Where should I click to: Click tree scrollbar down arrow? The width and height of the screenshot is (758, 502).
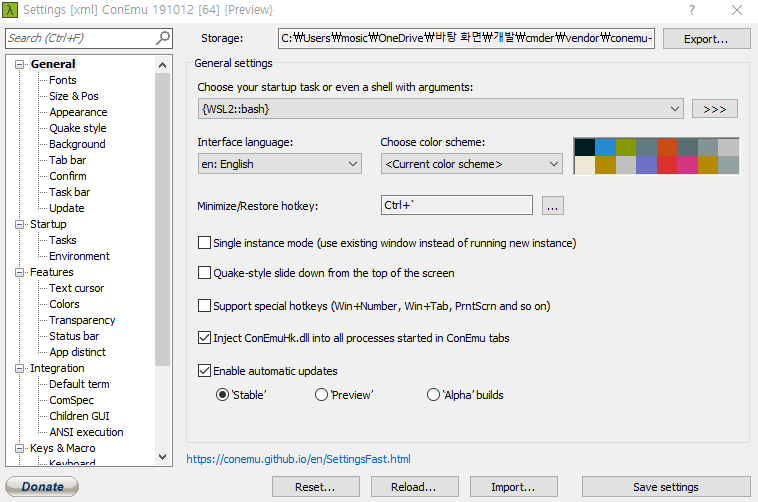(x=162, y=457)
